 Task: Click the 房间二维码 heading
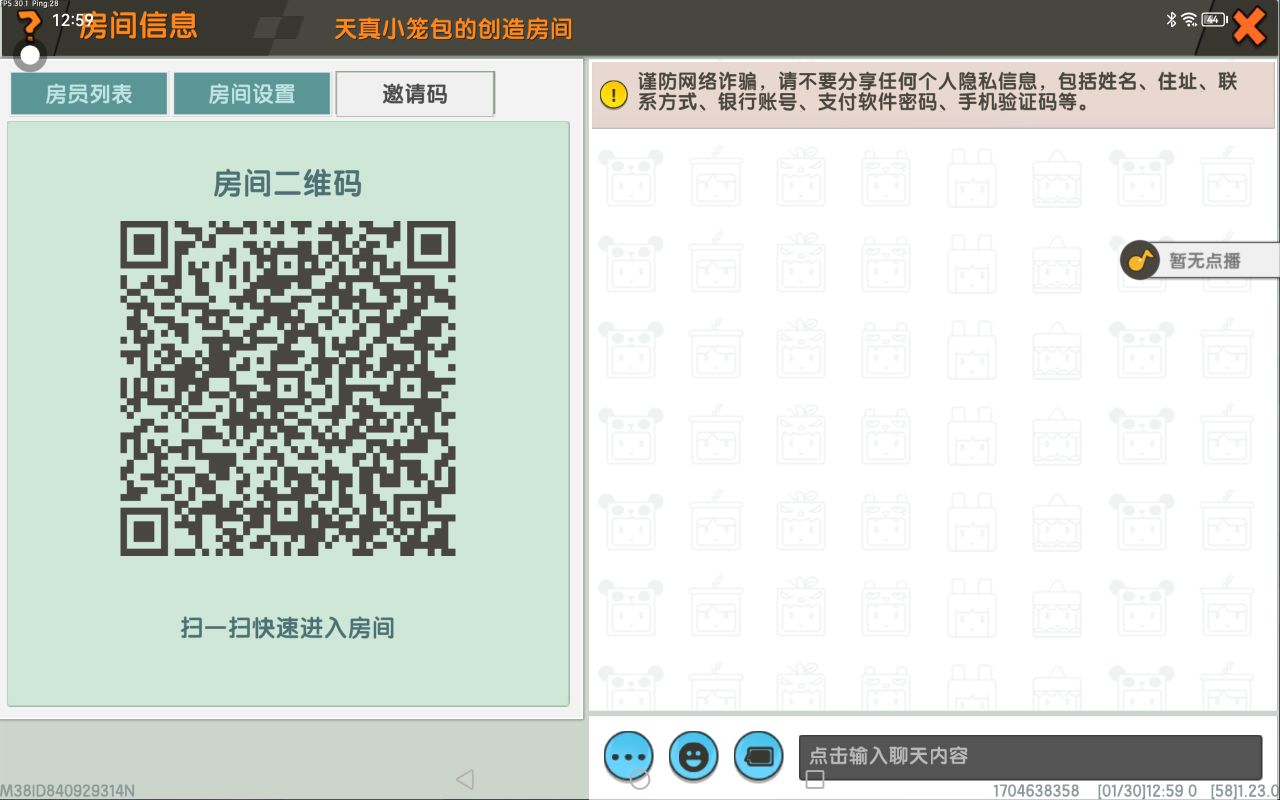[288, 184]
